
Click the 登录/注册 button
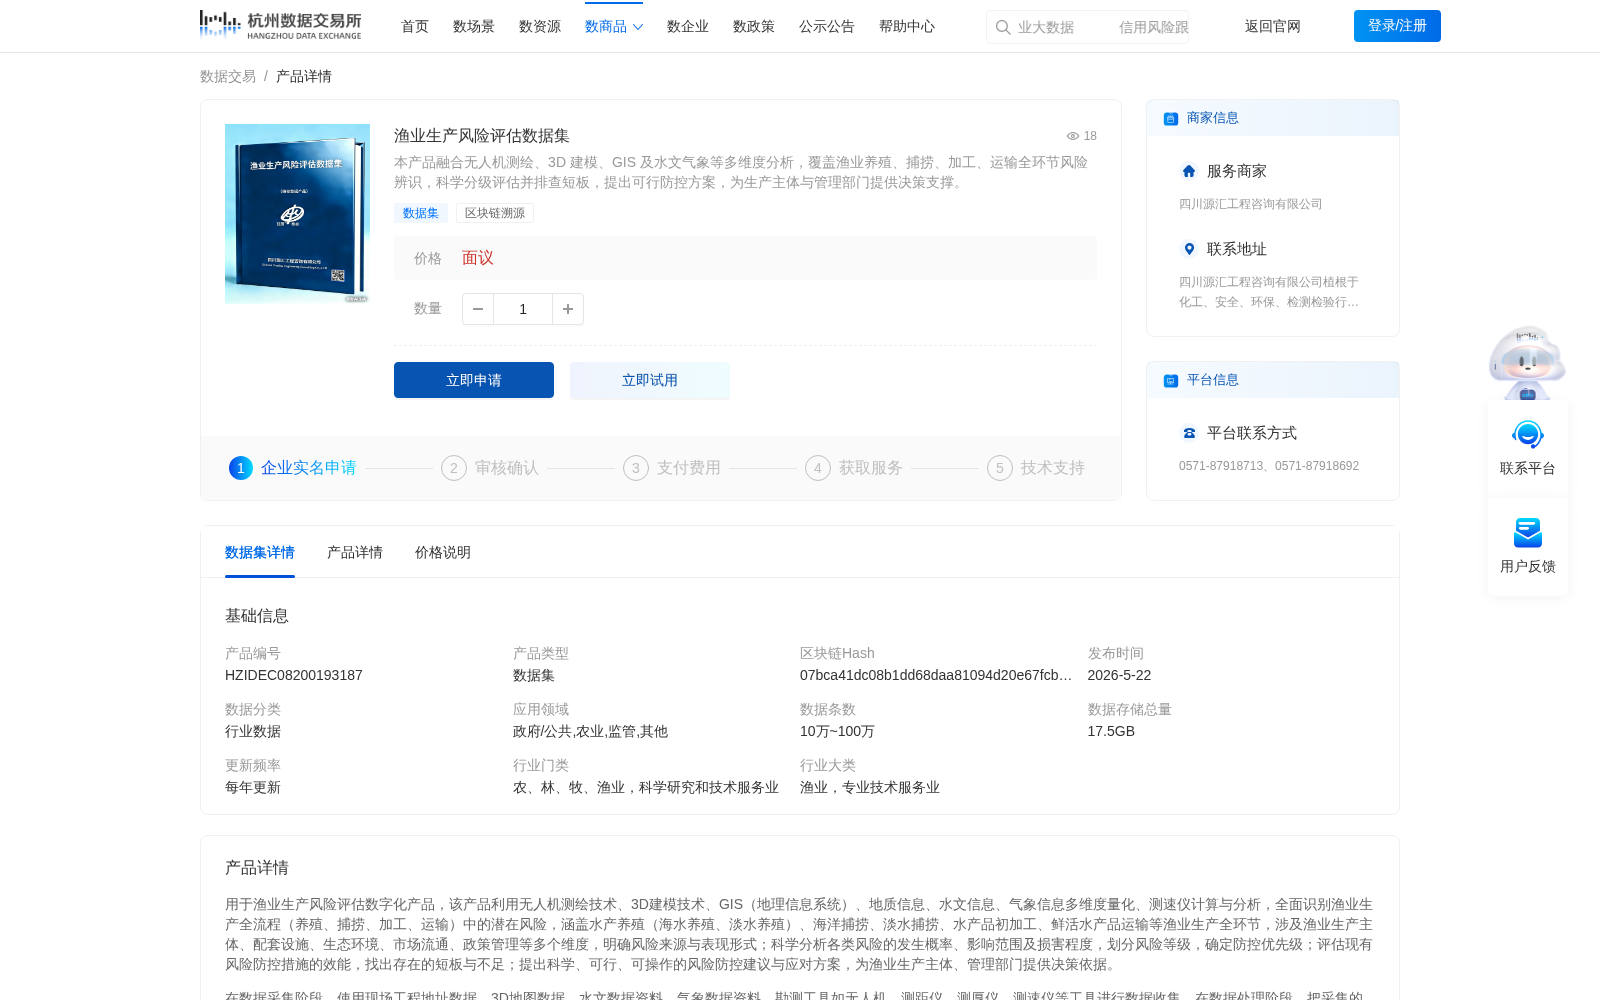(1397, 26)
